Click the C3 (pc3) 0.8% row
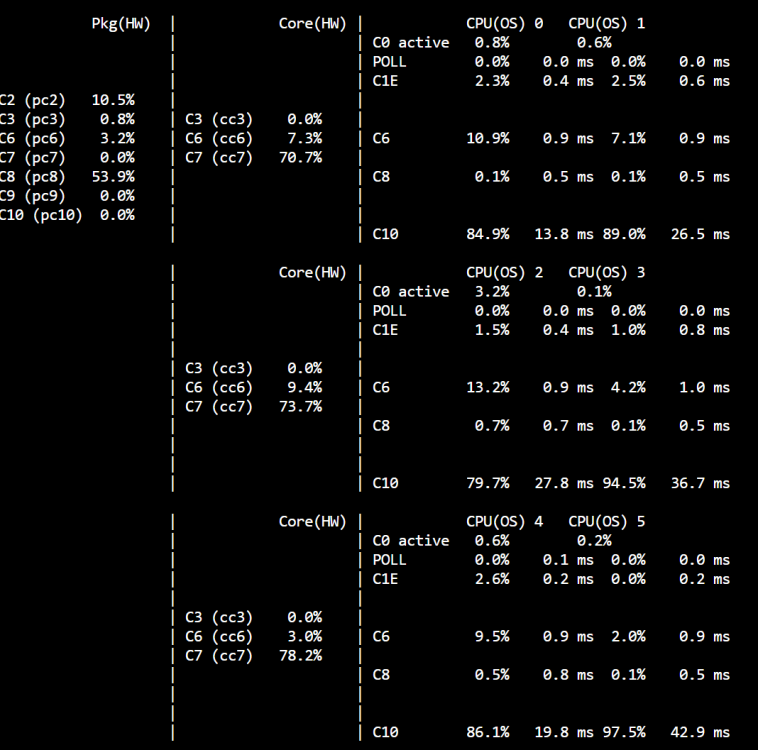The height and width of the screenshot is (750, 758). click(x=67, y=119)
